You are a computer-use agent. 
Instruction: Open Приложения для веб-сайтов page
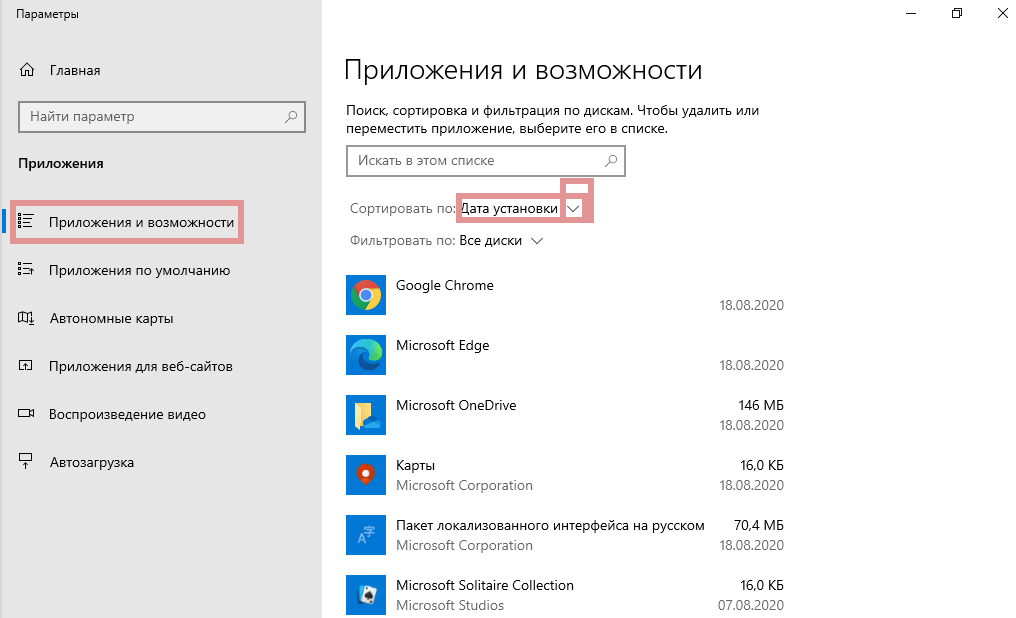pos(140,366)
